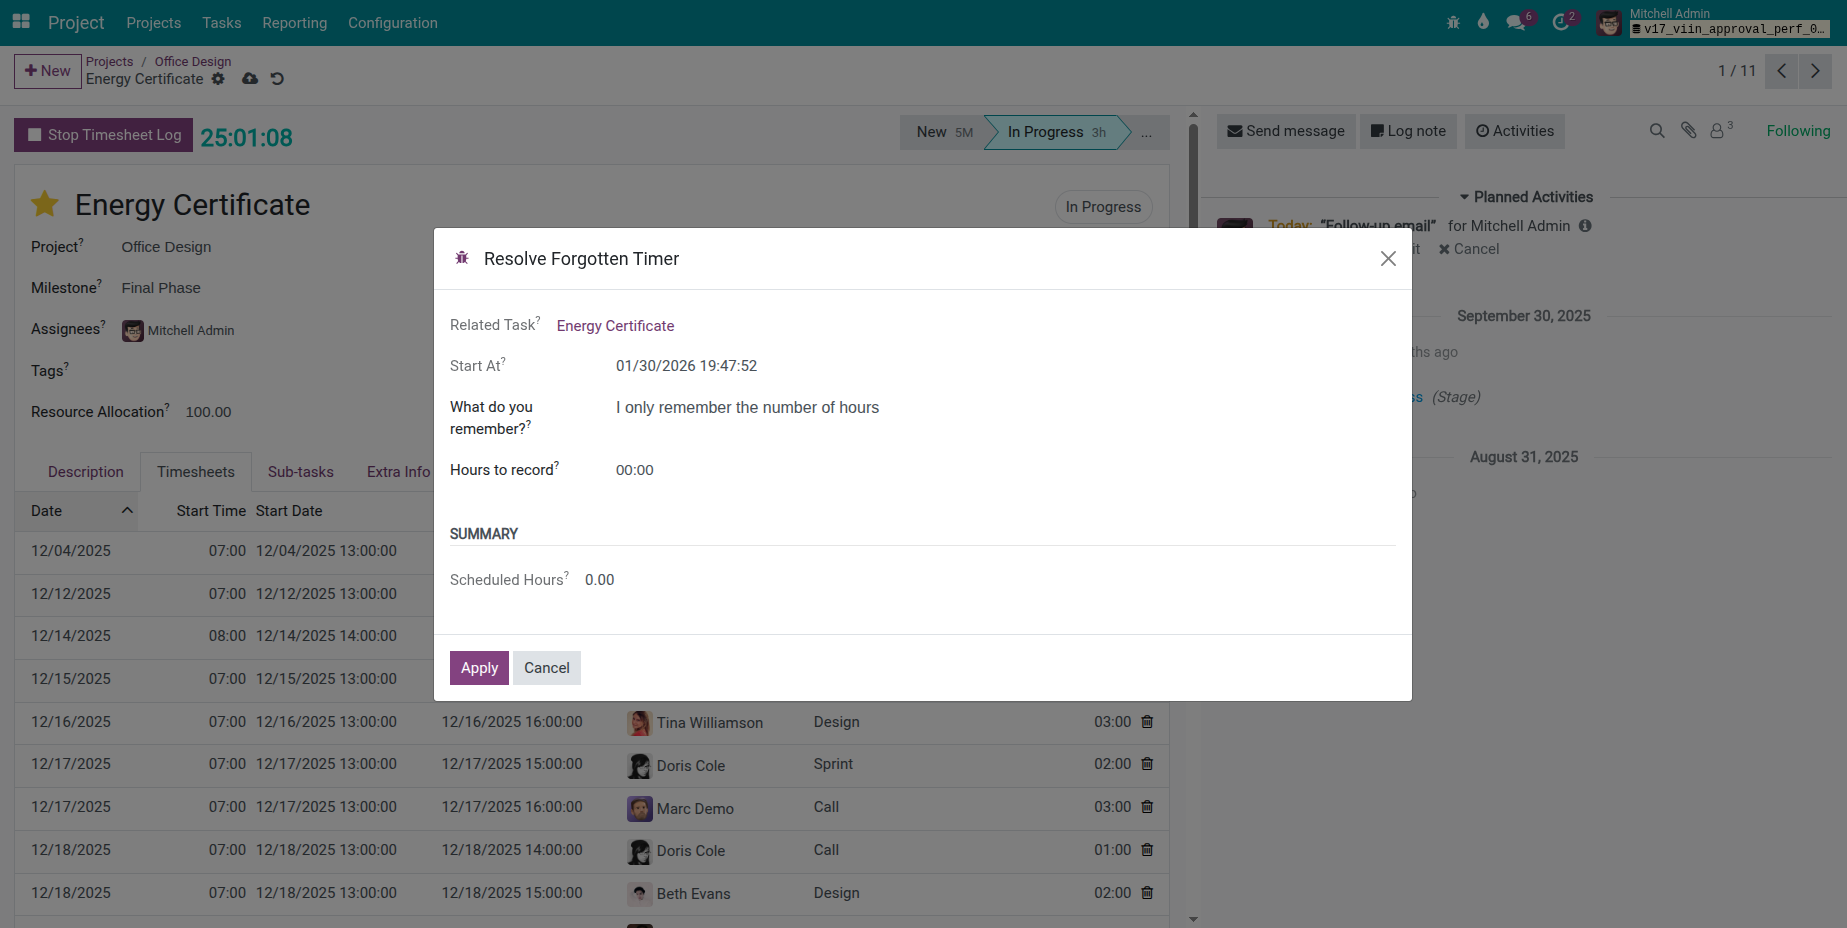Image resolution: width=1847 pixels, height=928 pixels.
Task: Open the conversations chat icon
Action: tap(1516, 22)
